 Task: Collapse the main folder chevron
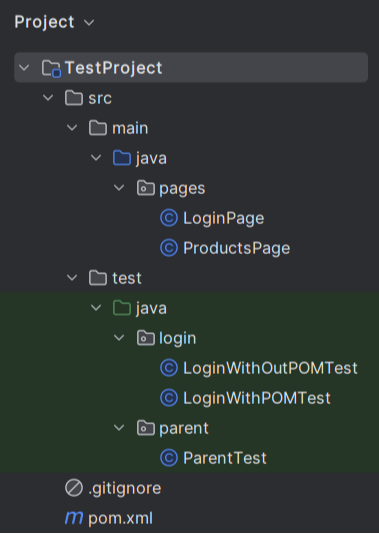pos(72,128)
